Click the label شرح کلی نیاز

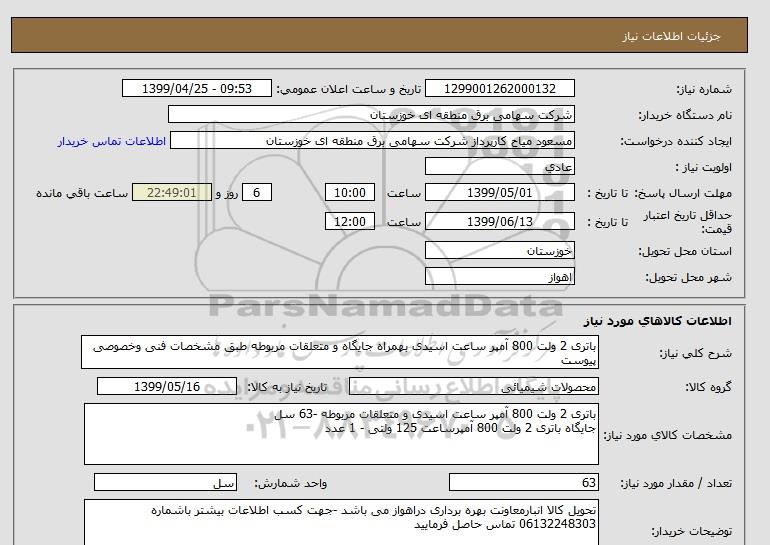tap(695, 354)
